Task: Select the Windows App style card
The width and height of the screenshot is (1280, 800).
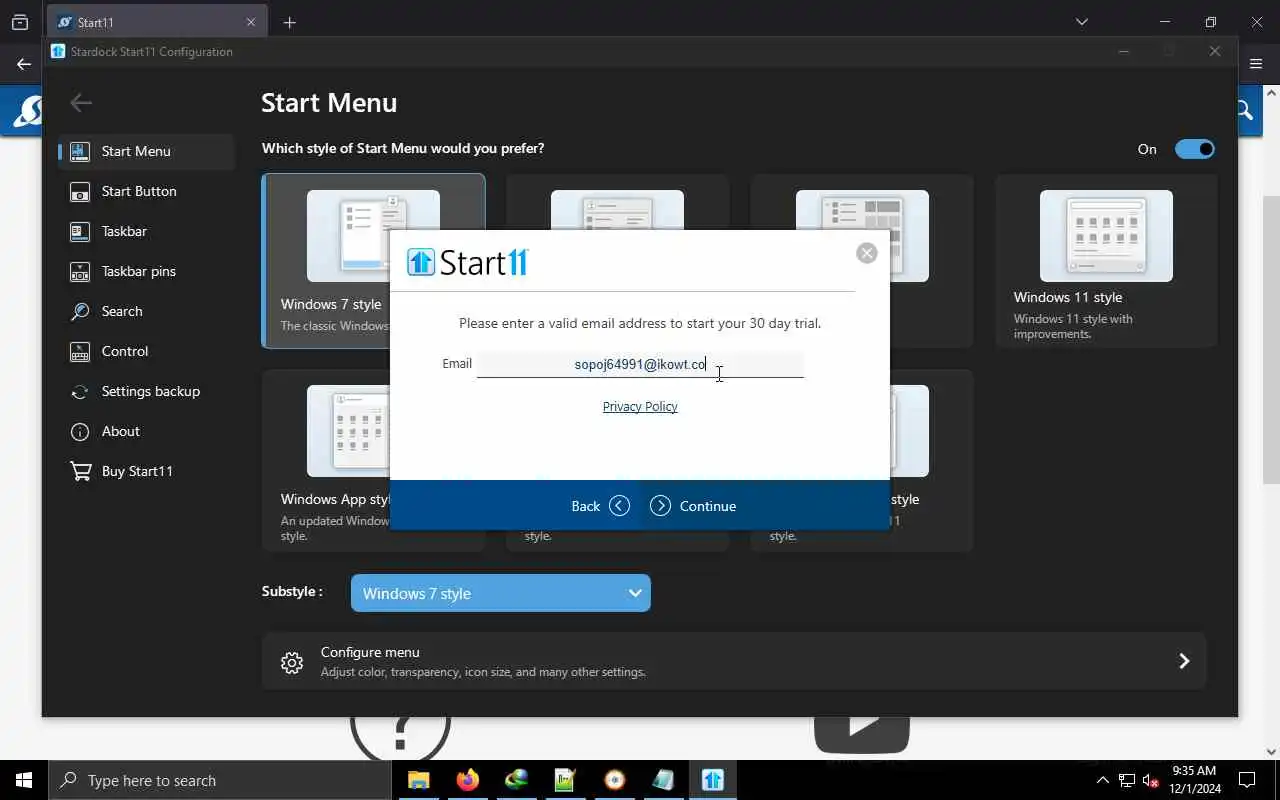Action: coord(326,460)
